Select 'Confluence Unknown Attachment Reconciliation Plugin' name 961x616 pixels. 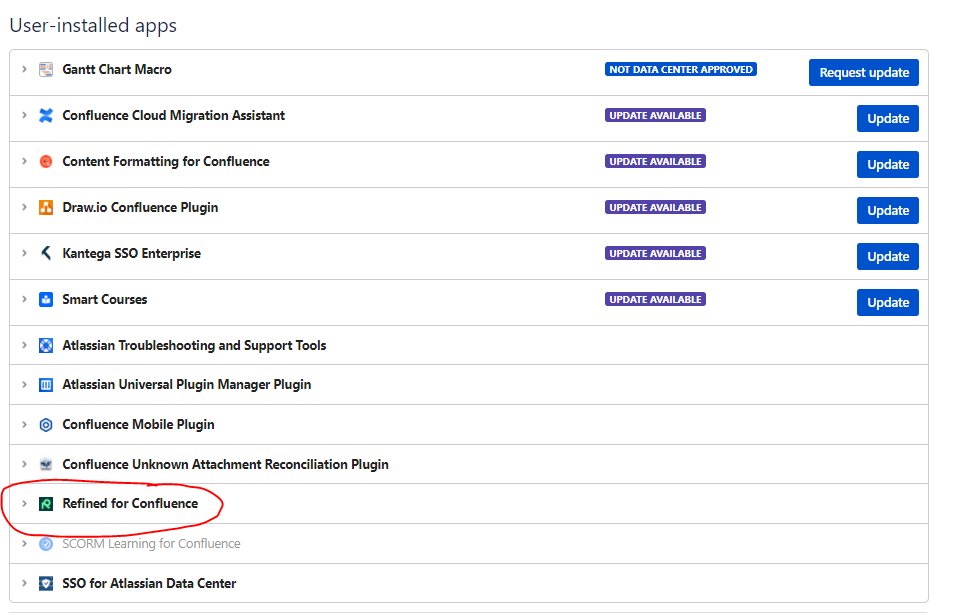(x=226, y=464)
